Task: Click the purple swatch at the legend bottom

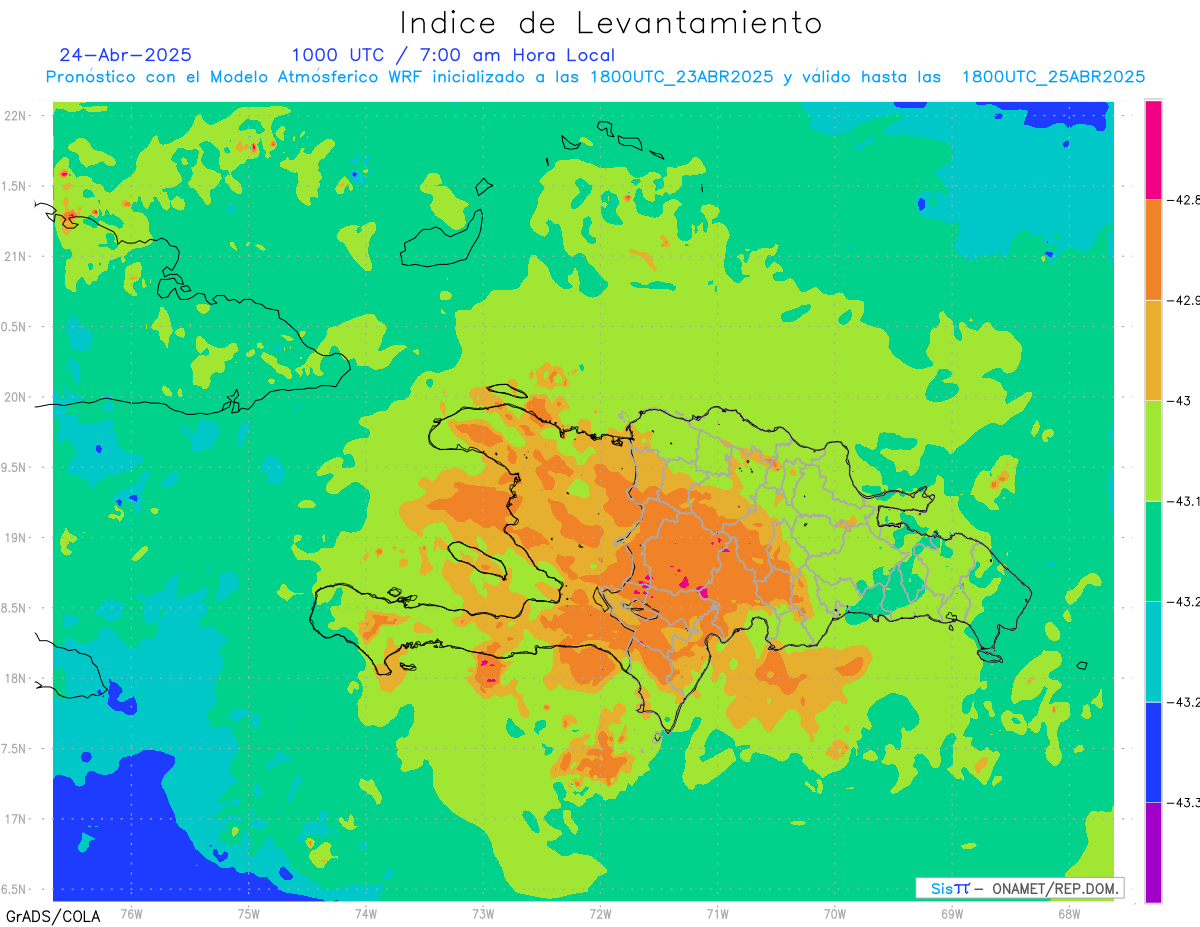Action: click(1153, 852)
